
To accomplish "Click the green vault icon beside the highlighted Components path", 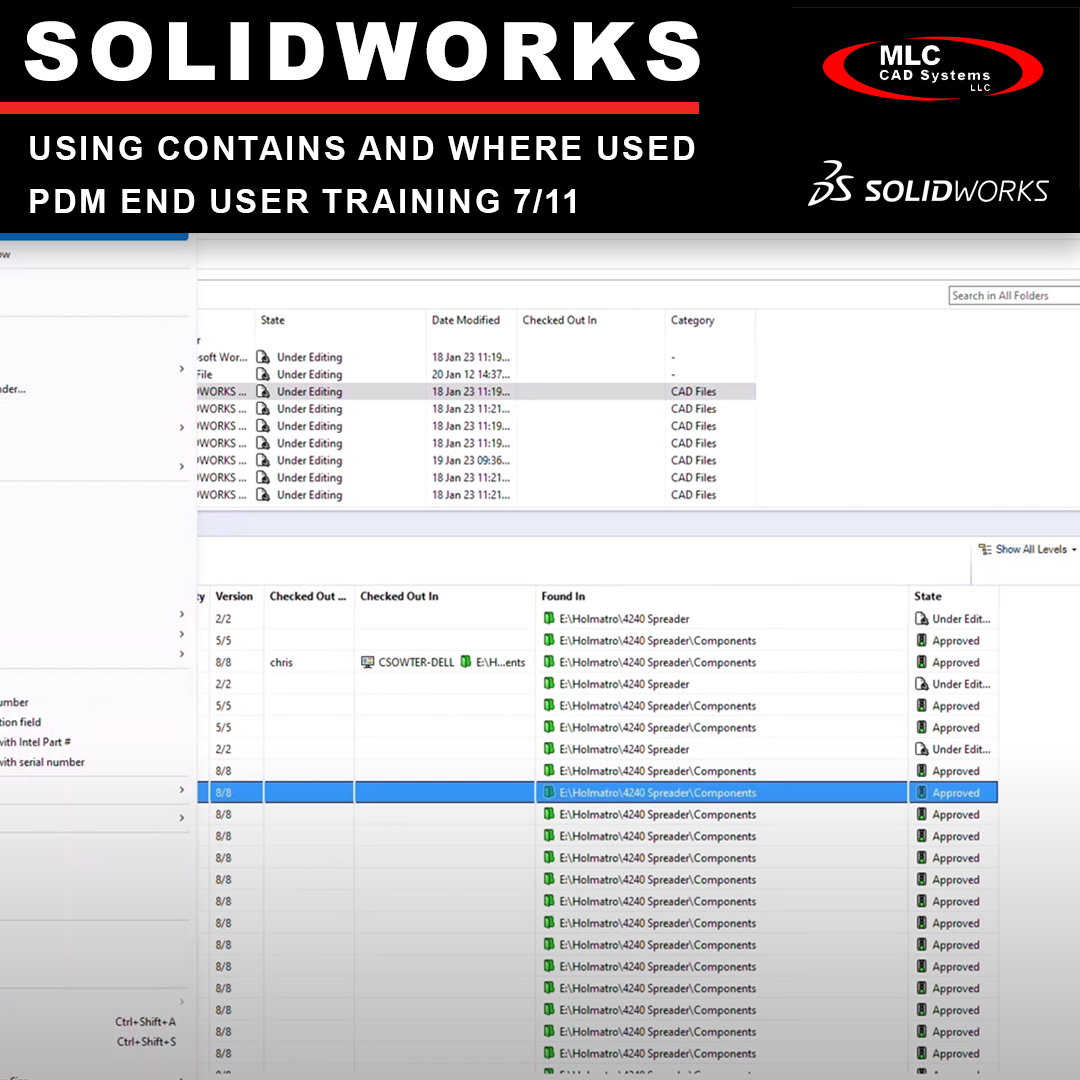I will tap(549, 792).
